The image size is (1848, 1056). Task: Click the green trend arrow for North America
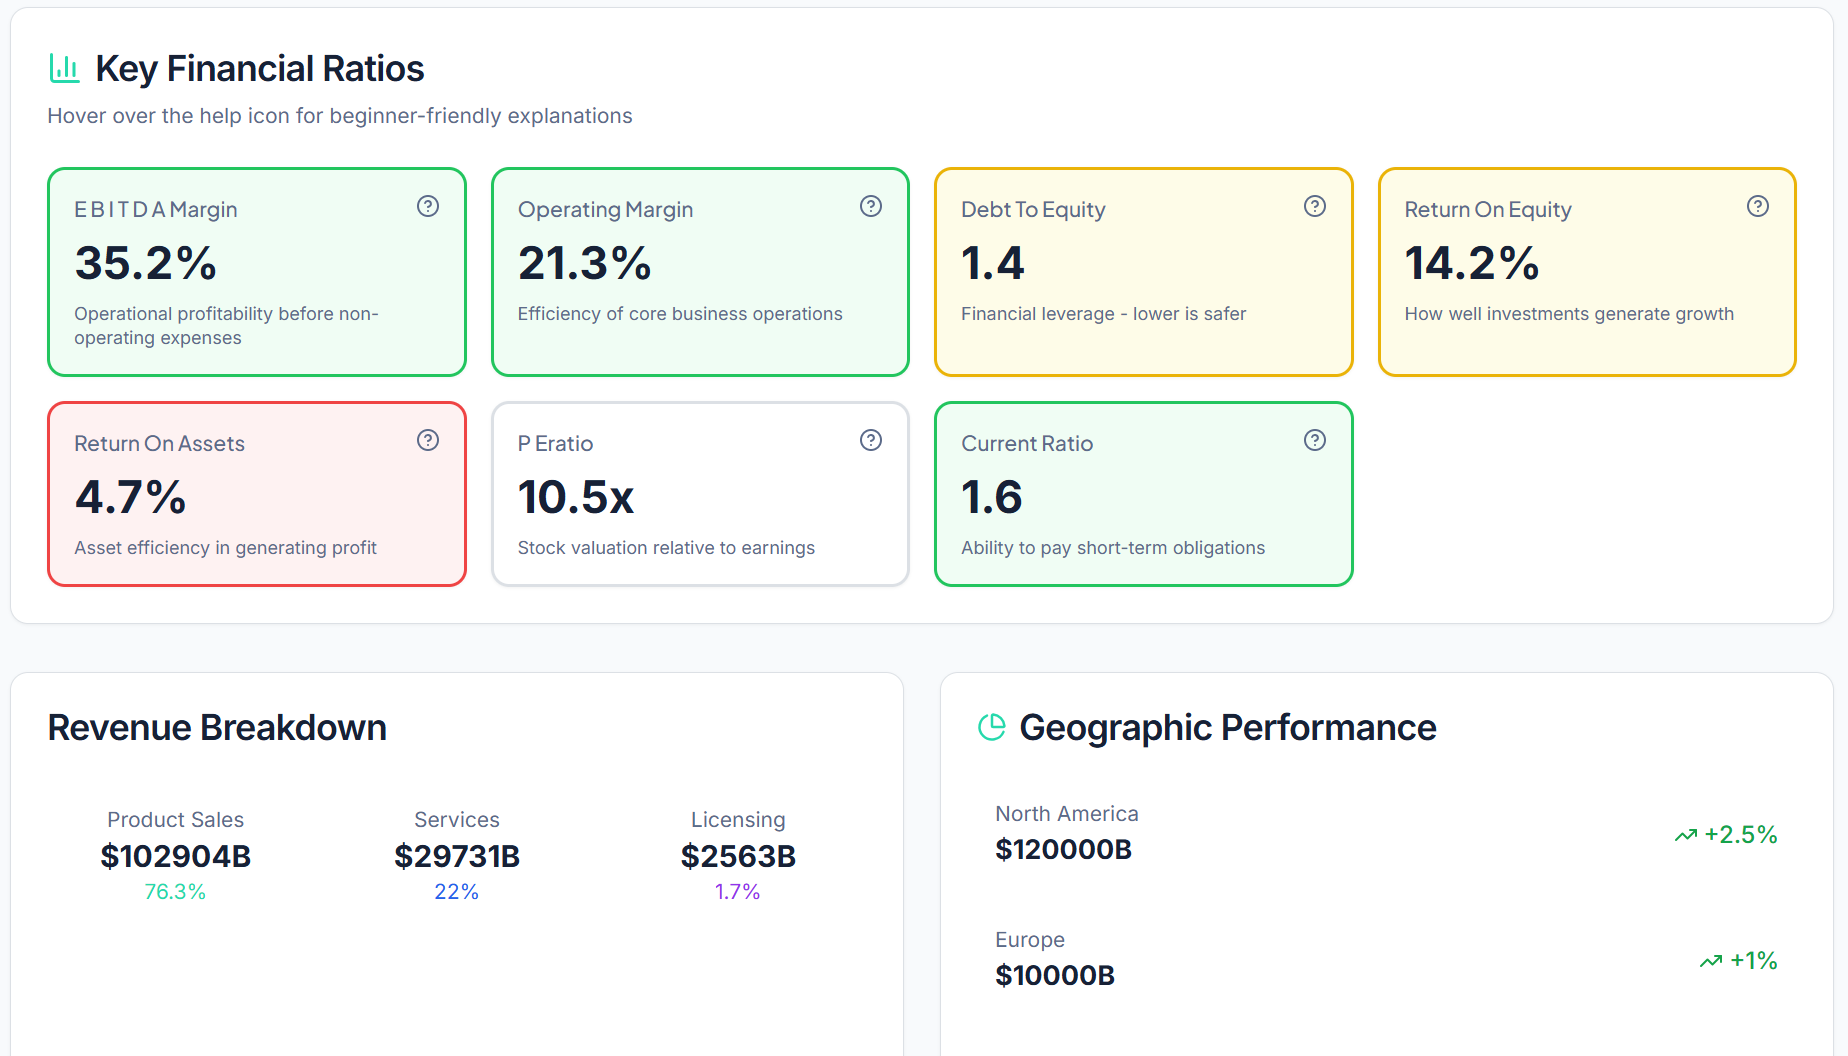[x=1686, y=834]
